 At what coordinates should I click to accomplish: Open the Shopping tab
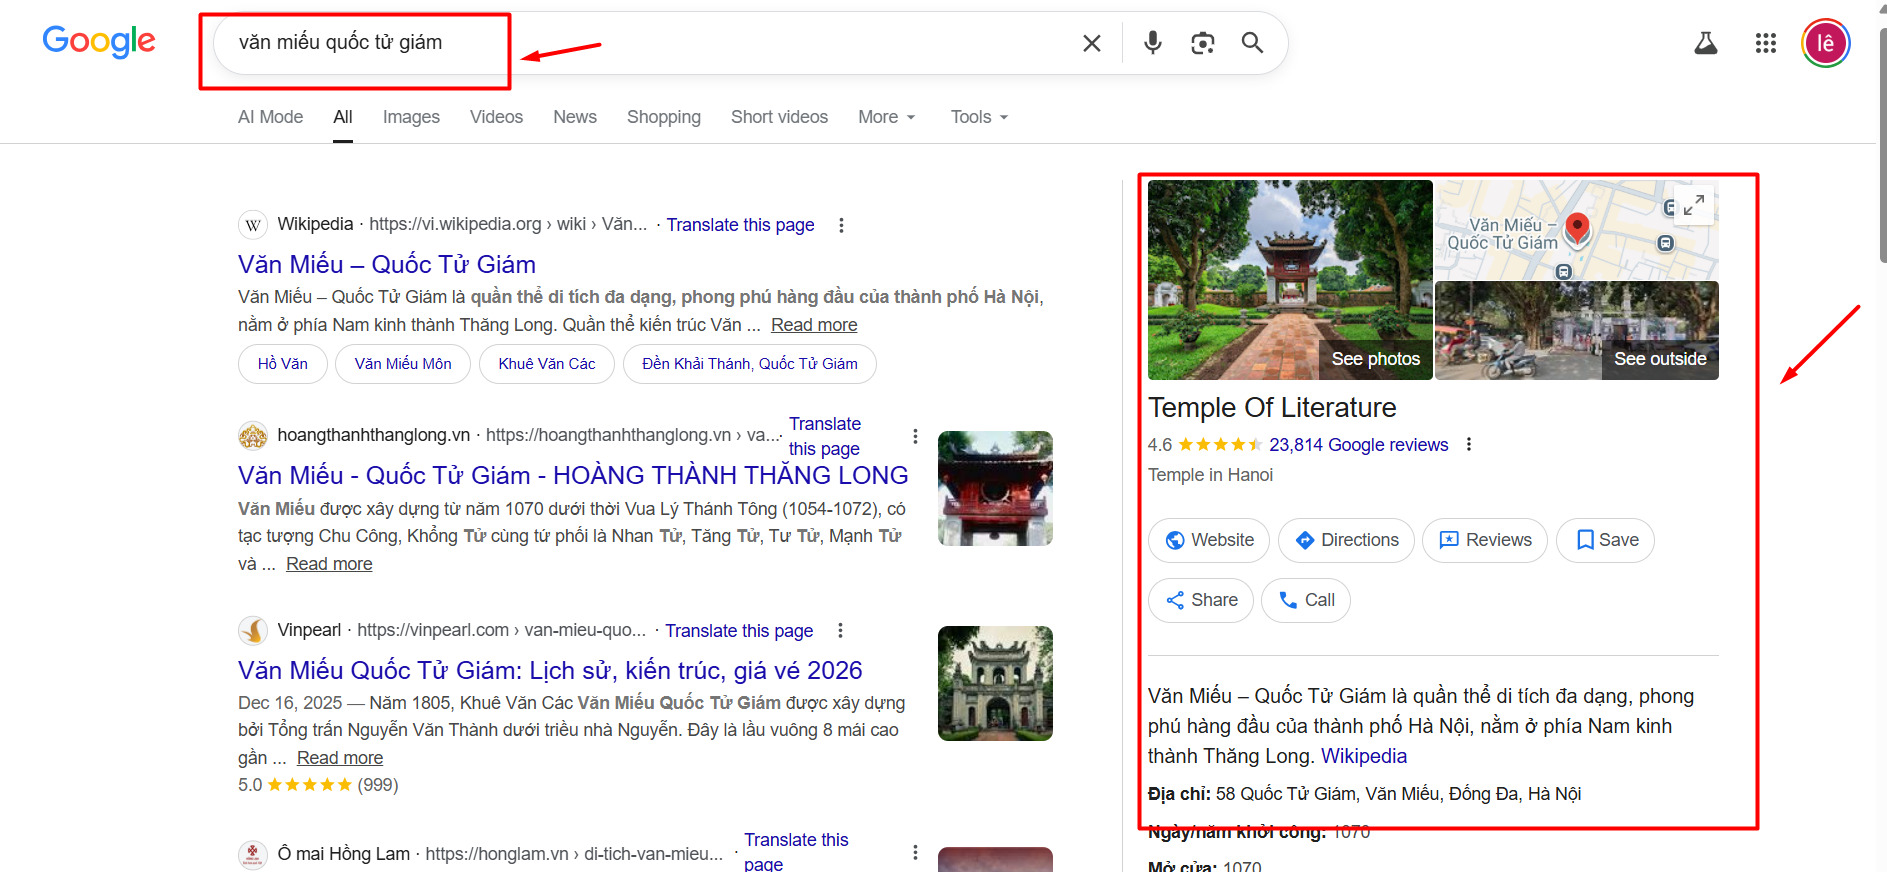664,117
